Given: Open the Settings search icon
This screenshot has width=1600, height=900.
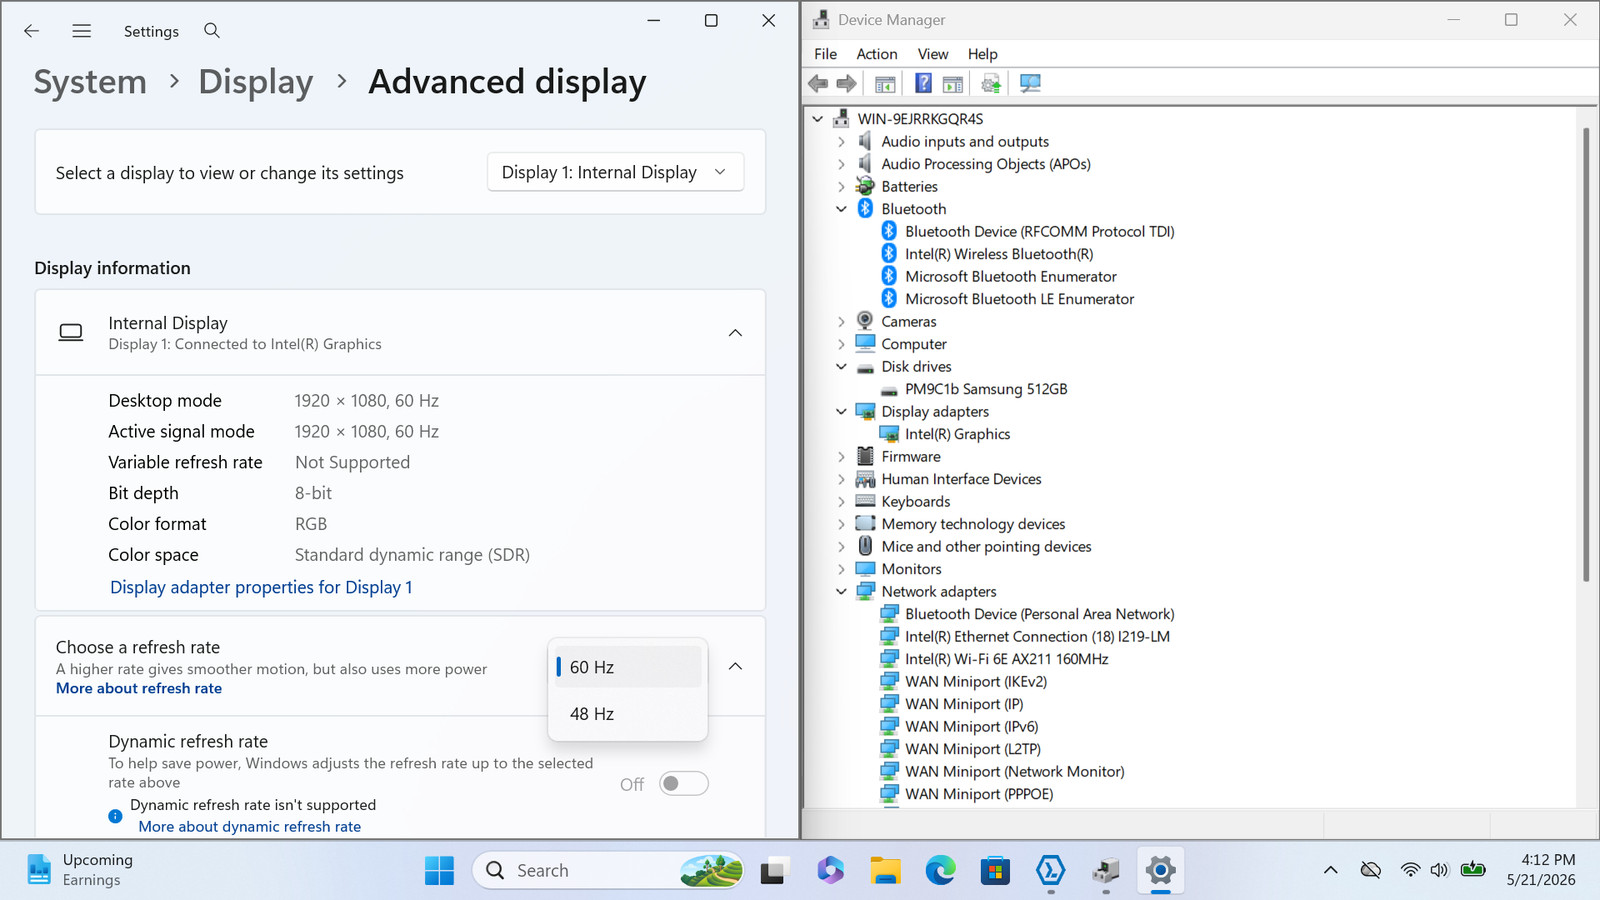Looking at the screenshot, I should pyautogui.click(x=212, y=31).
